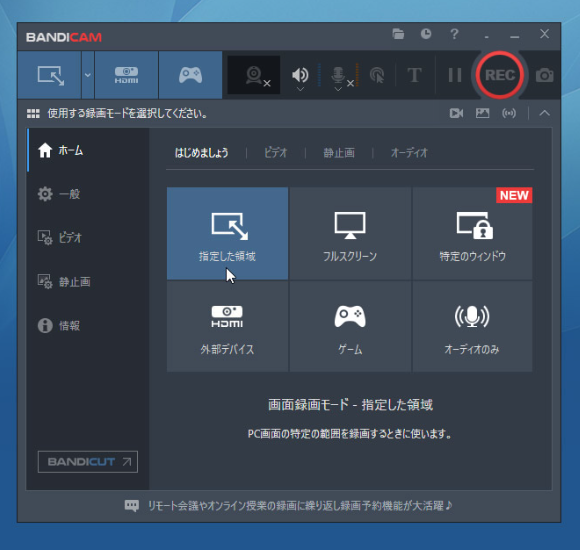Choose the フルスクリーン mode tile
Screen dimensions: 580x550
(x=350, y=233)
